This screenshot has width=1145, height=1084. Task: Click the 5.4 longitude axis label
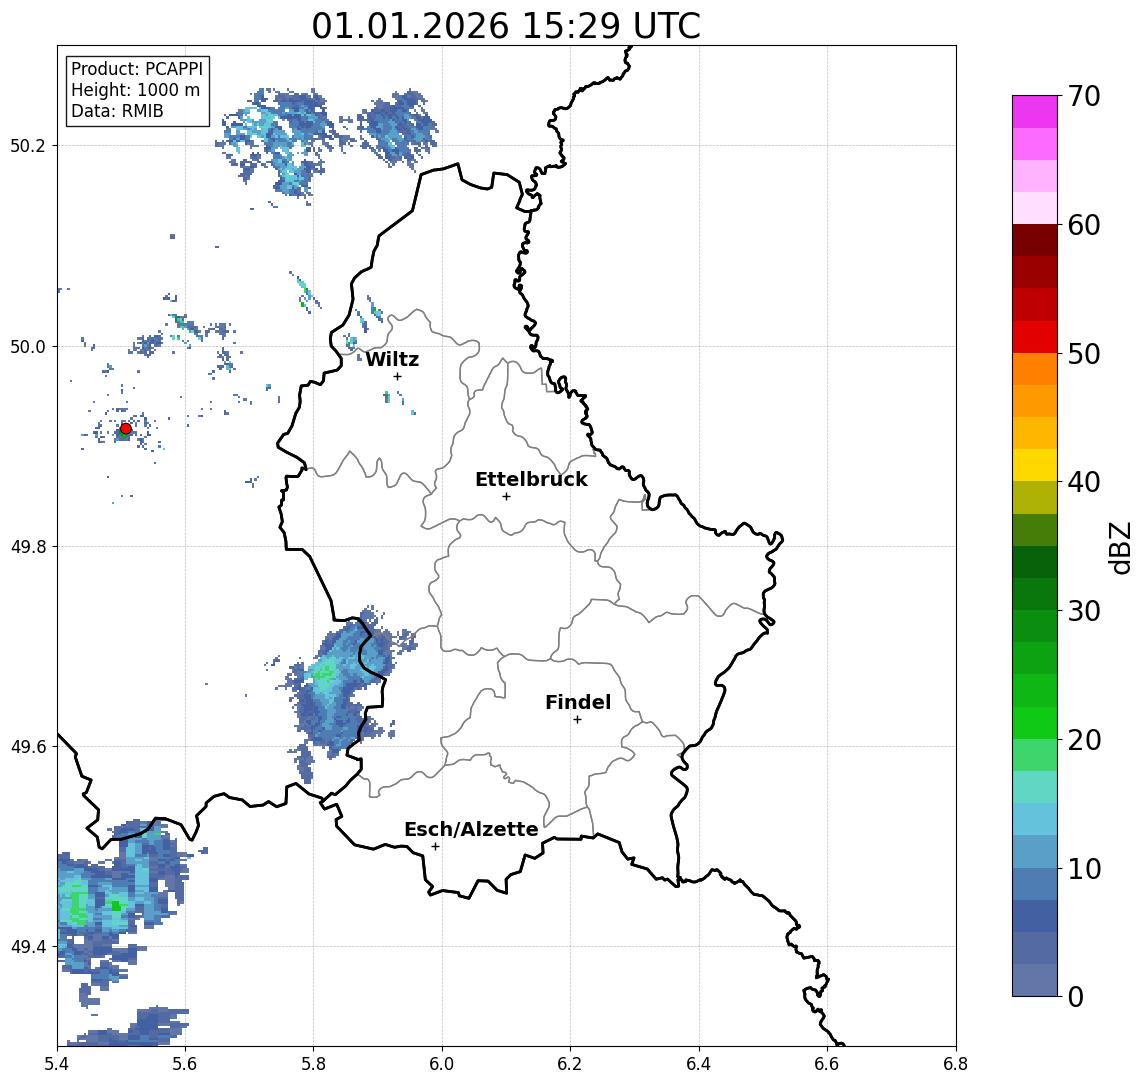click(57, 1064)
